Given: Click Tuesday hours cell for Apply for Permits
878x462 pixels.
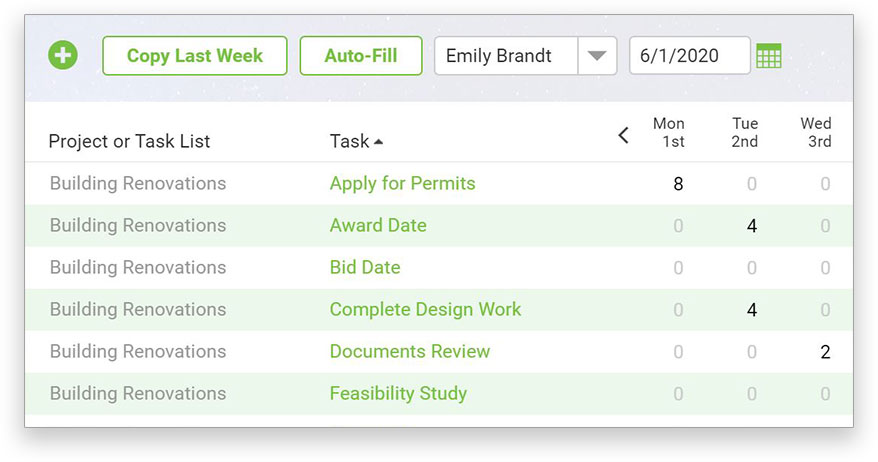Looking at the screenshot, I should (x=751, y=184).
